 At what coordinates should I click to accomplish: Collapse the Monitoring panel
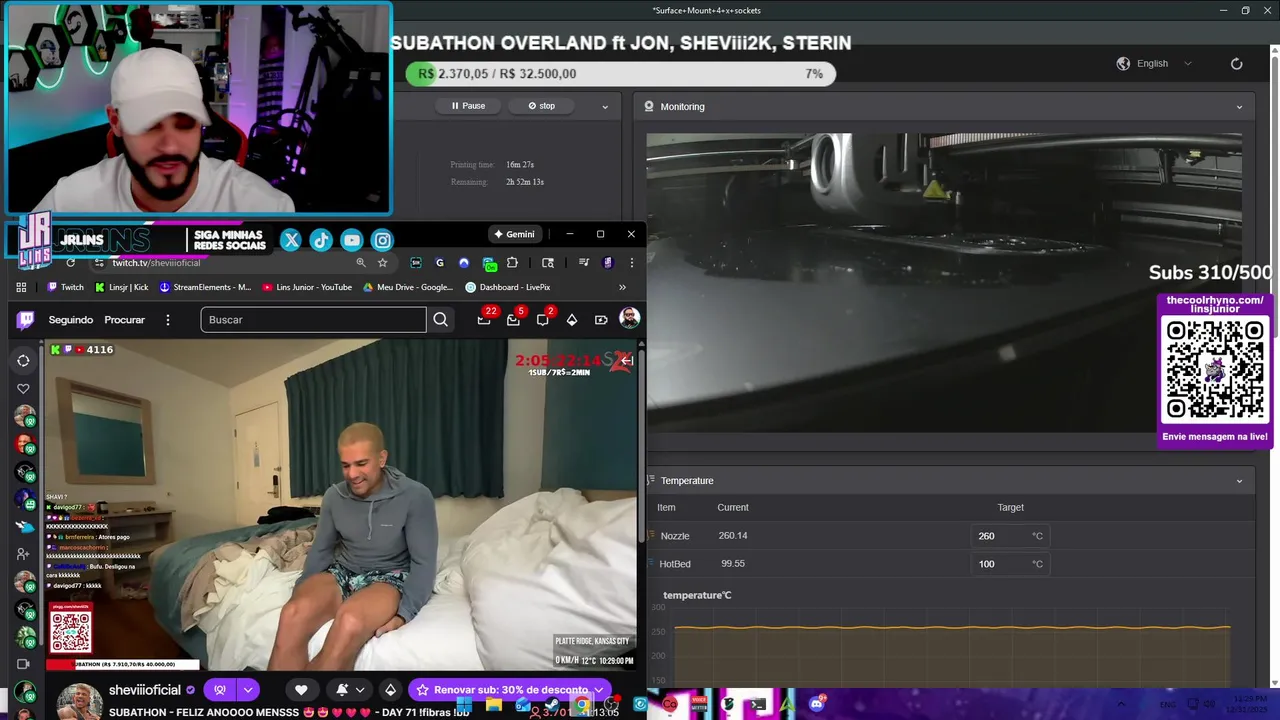click(x=1239, y=107)
